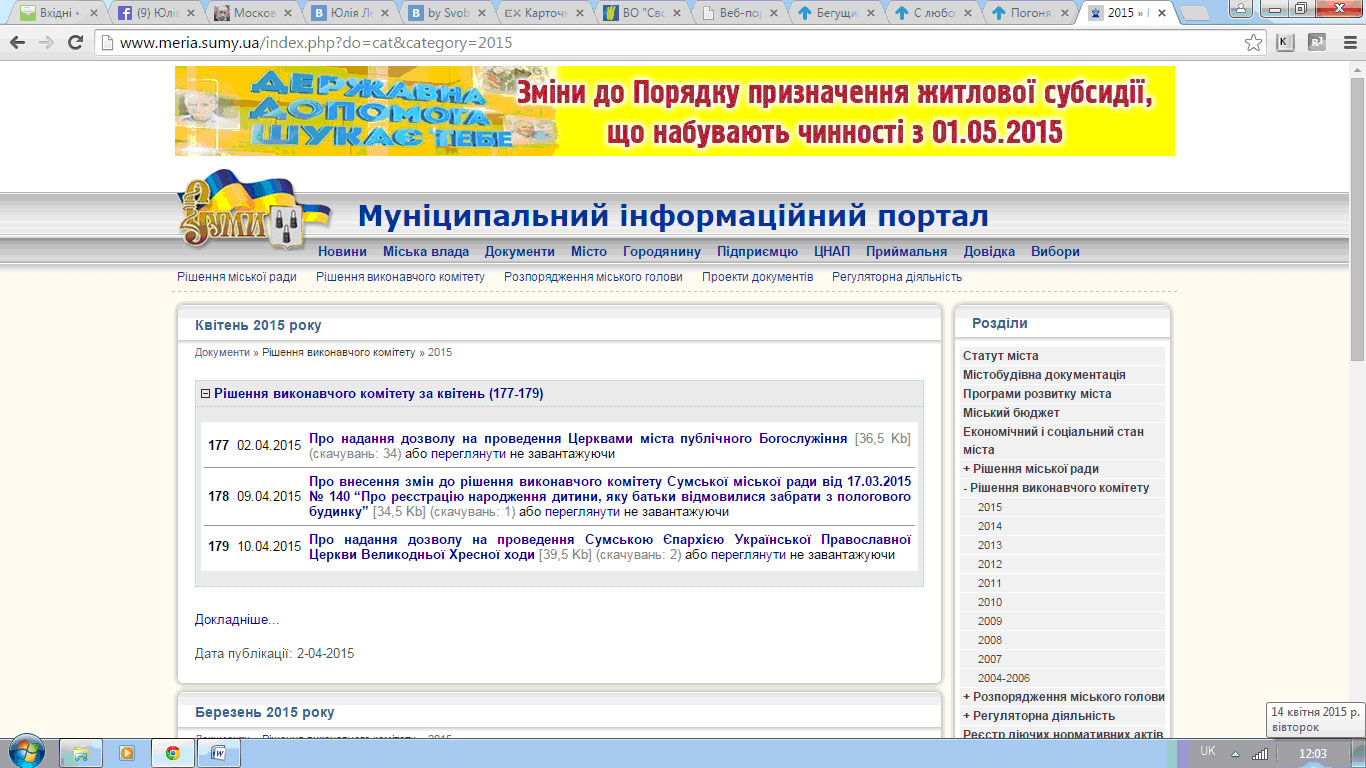The height and width of the screenshot is (768, 1366).
Task: Go to 'Розпорядження міського голови' submenu link
Action: coord(593,277)
